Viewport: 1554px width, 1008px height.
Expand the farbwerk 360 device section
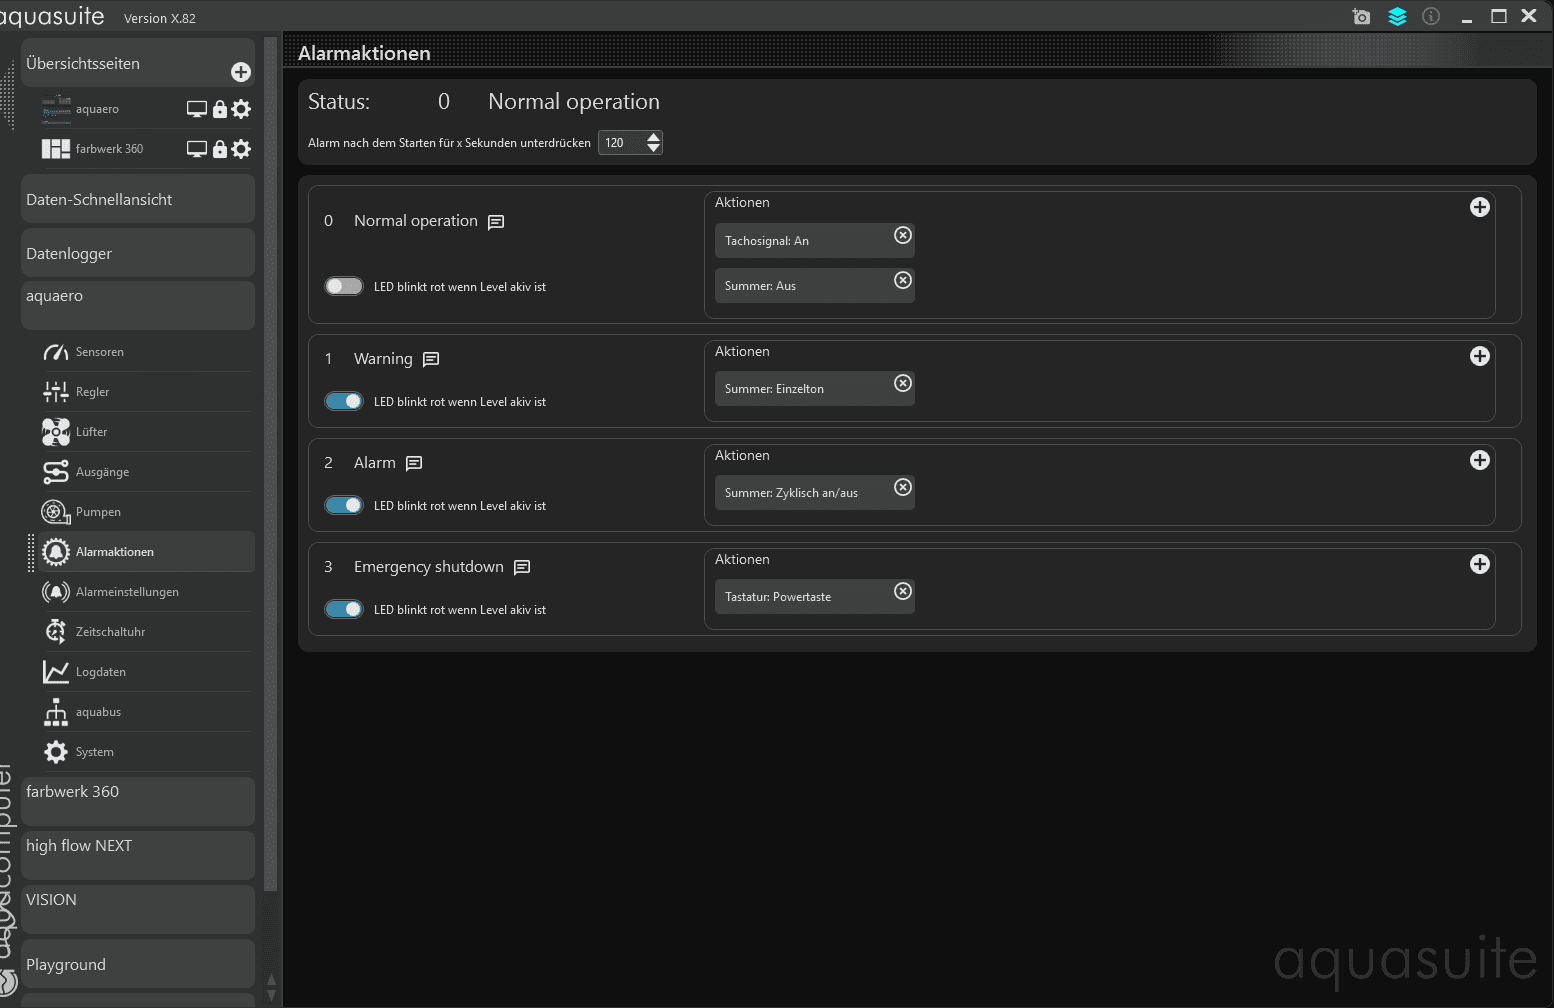click(138, 792)
